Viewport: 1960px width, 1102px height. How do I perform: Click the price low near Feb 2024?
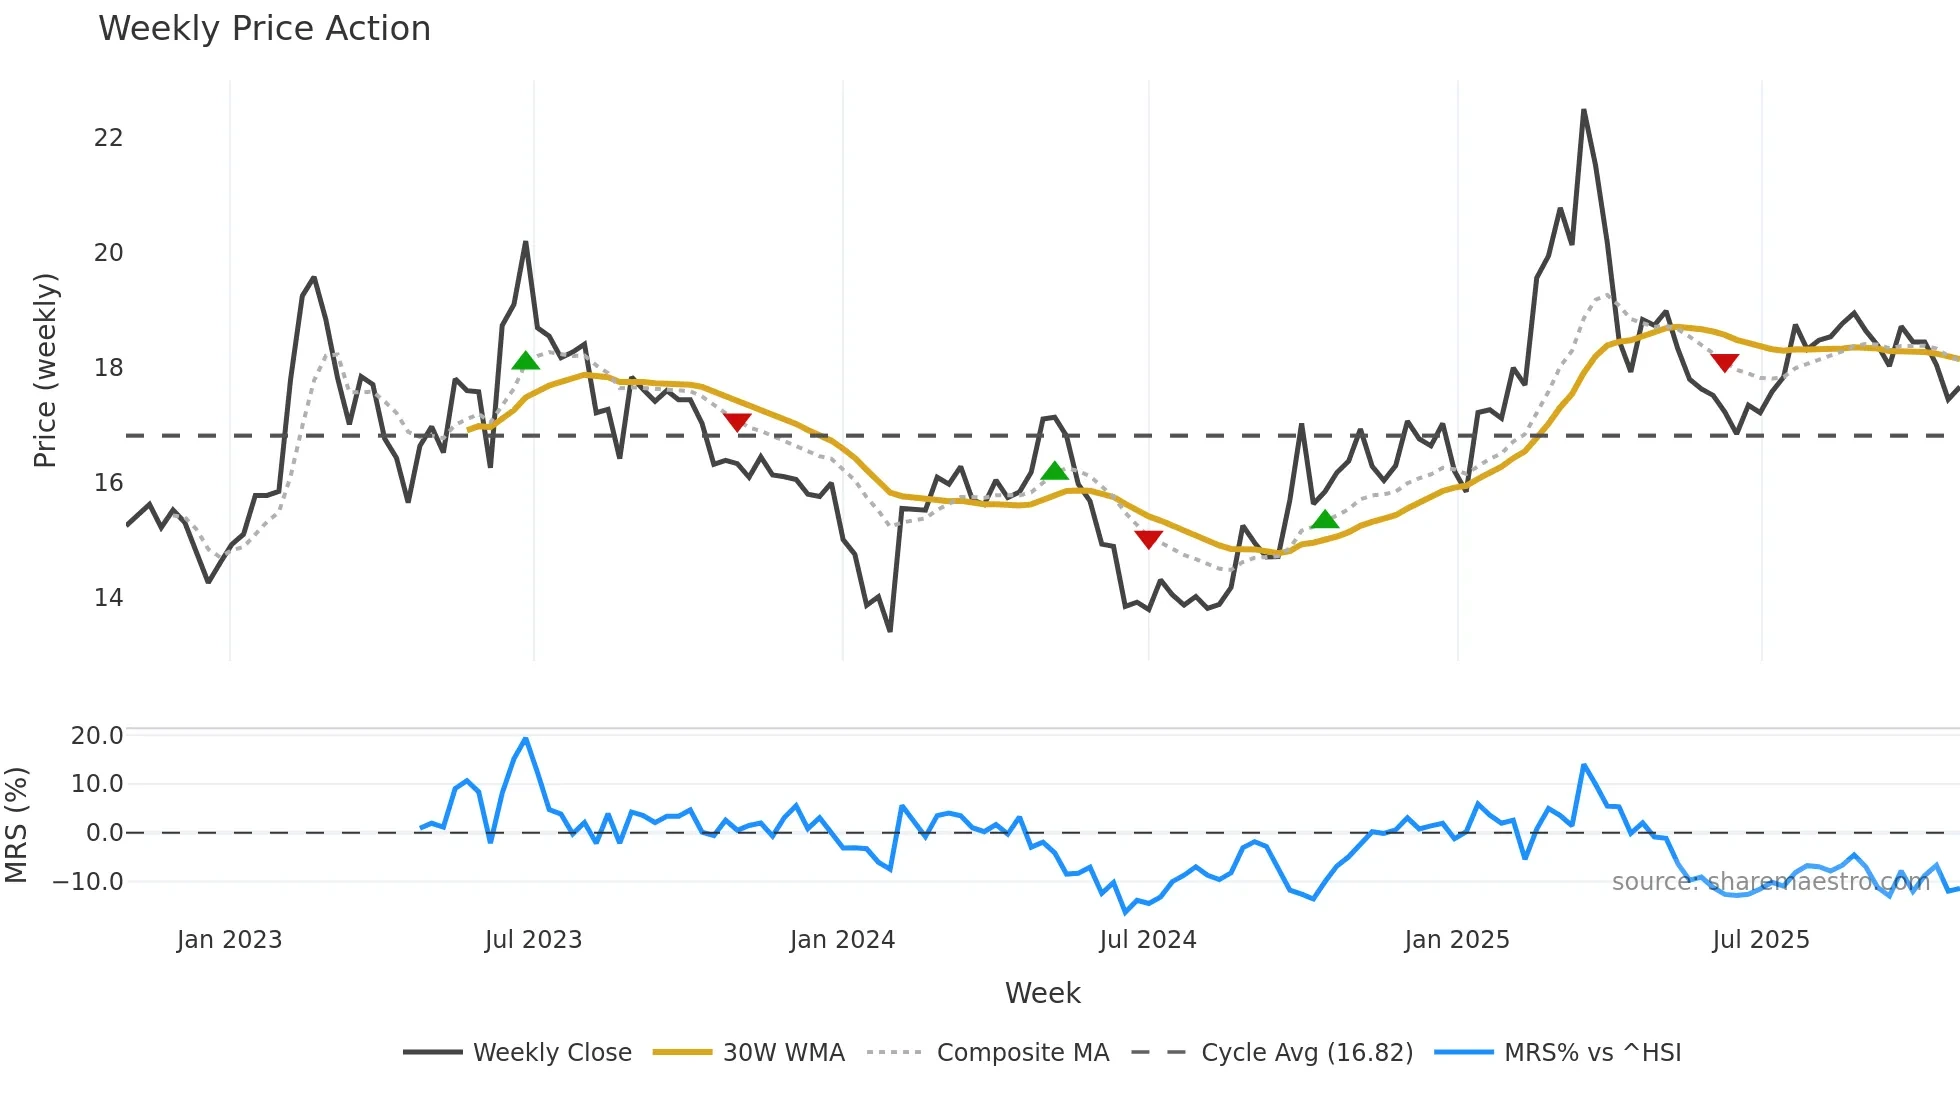point(889,630)
